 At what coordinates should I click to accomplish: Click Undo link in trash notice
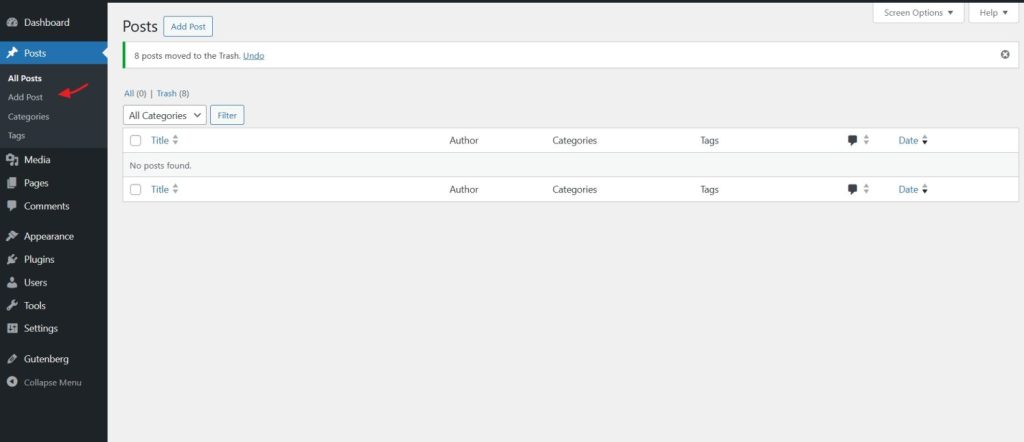pos(253,55)
